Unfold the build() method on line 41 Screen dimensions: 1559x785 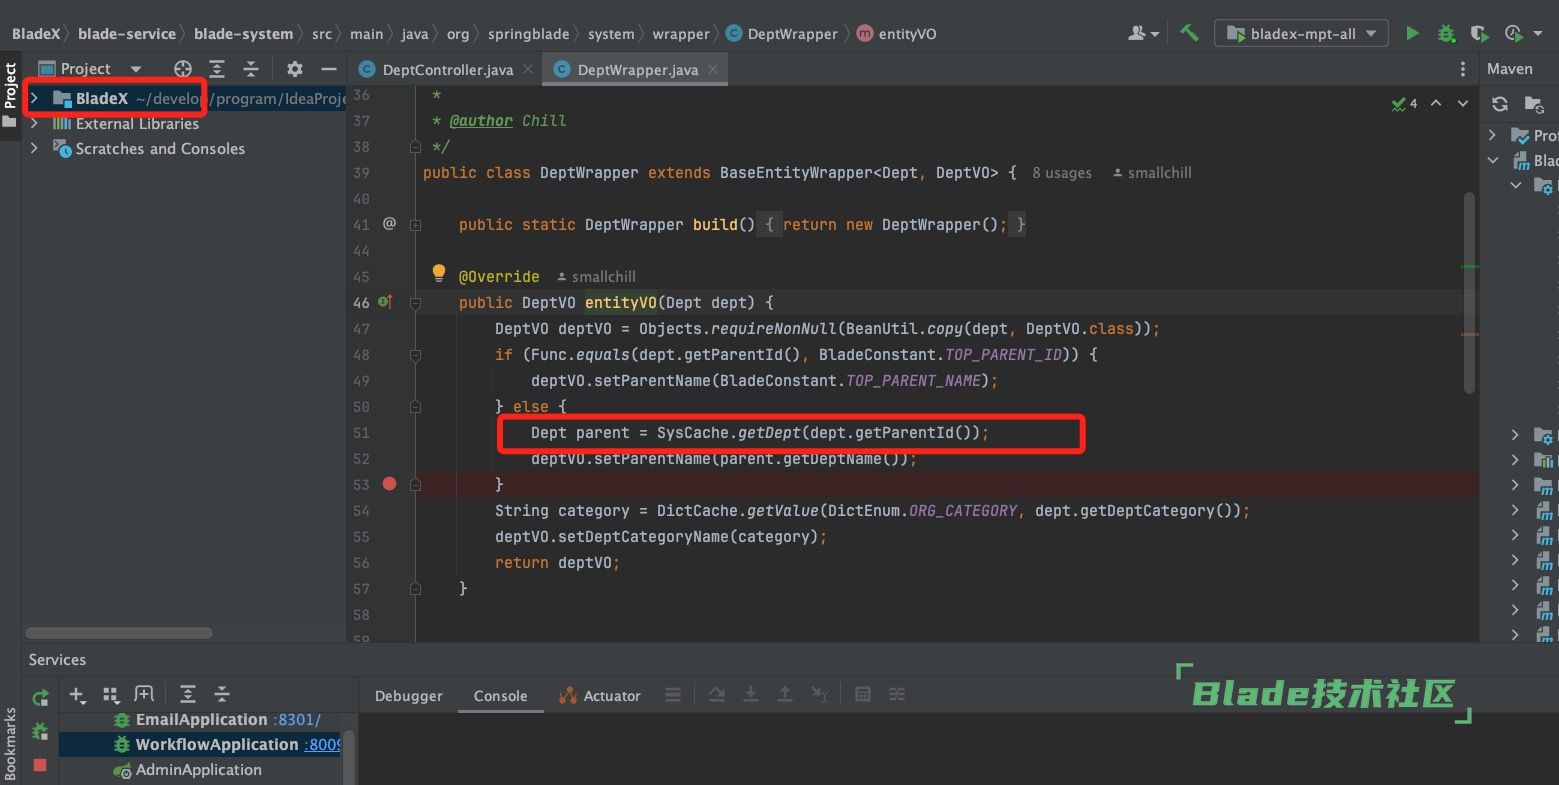(x=415, y=224)
